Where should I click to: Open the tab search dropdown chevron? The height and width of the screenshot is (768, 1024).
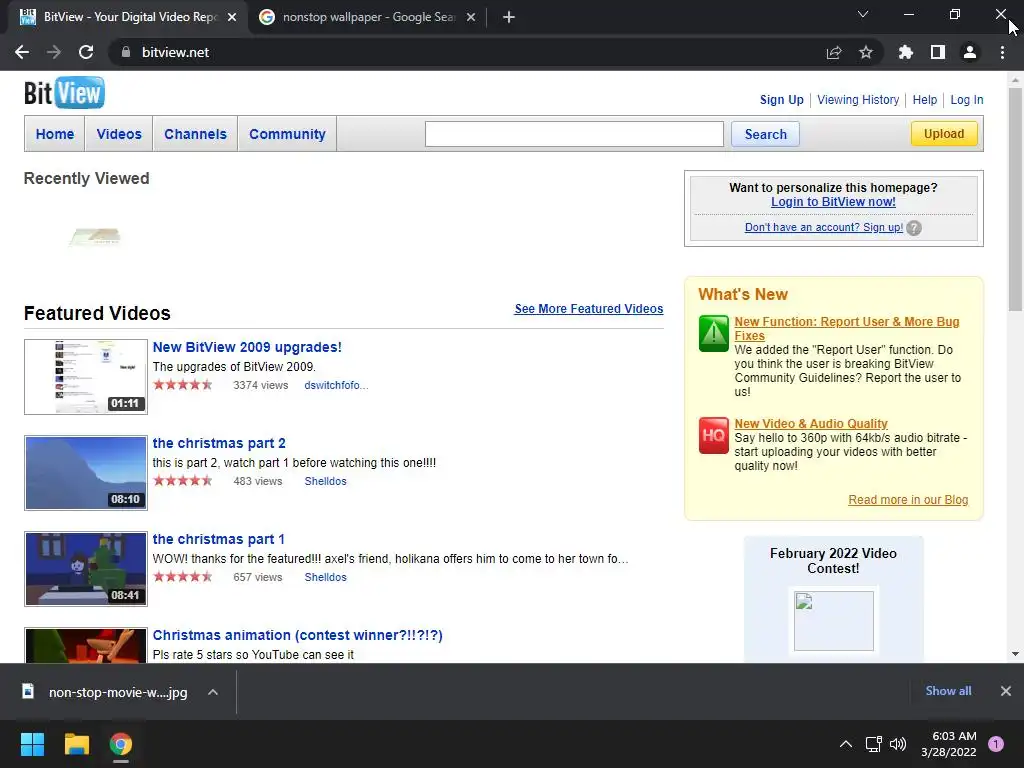863,14
